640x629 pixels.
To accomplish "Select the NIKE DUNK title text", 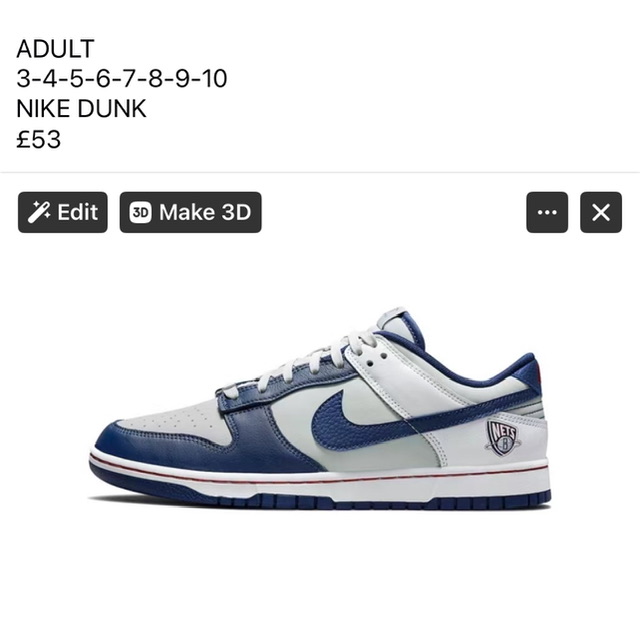I will (x=81, y=109).
